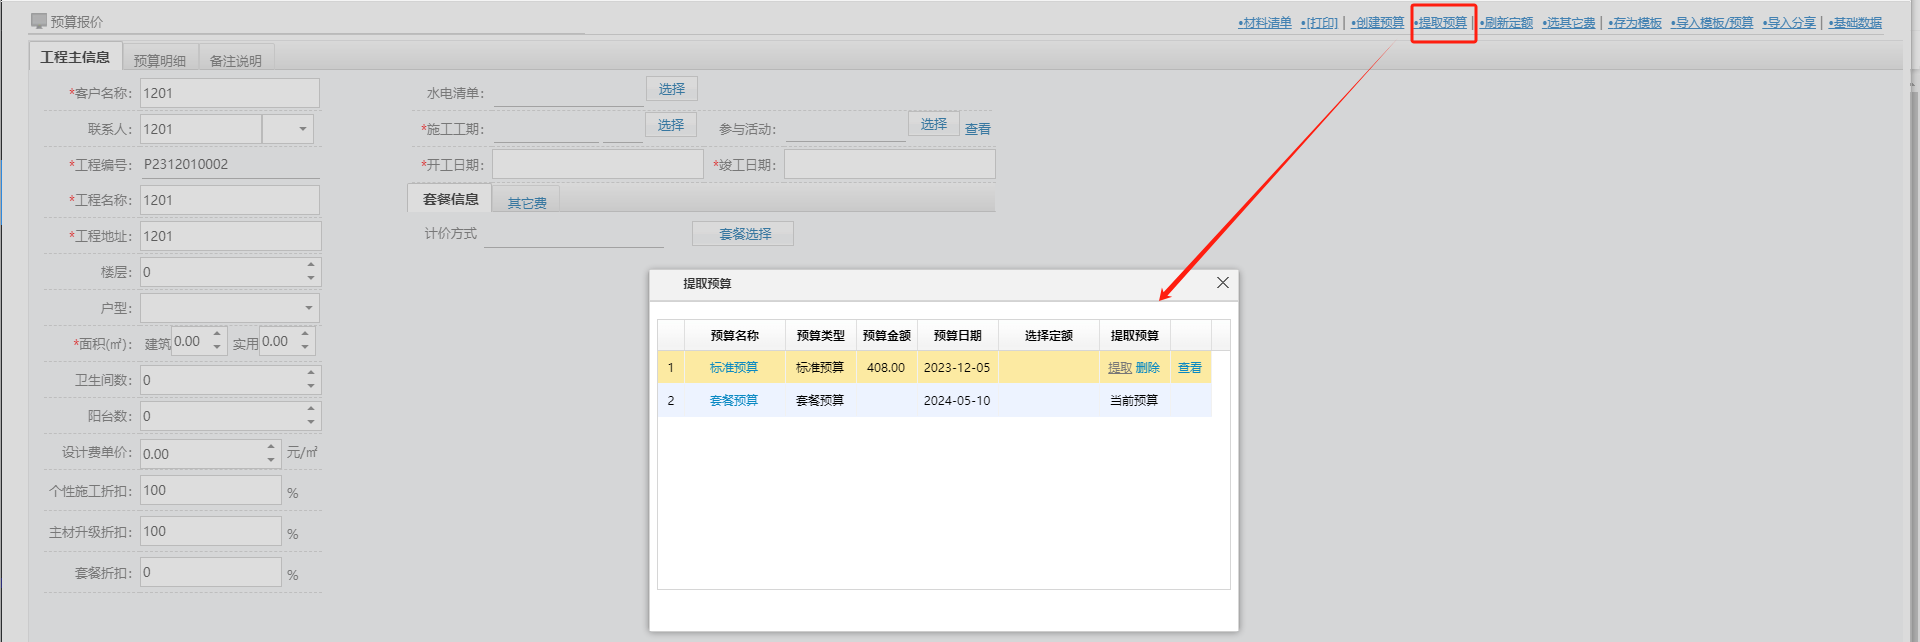This screenshot has width=1920, height=642.
Task: Switch to the 其它费 tab
Action: point(527,203)
